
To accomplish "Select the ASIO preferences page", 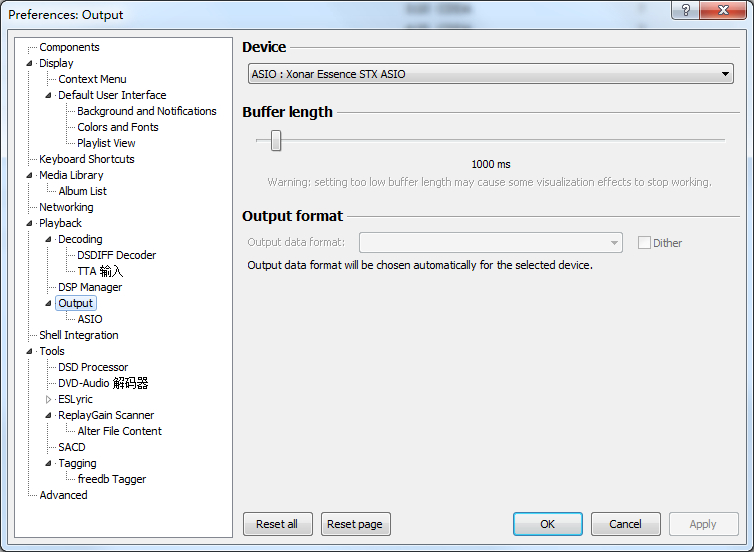I will pos(90,319).
